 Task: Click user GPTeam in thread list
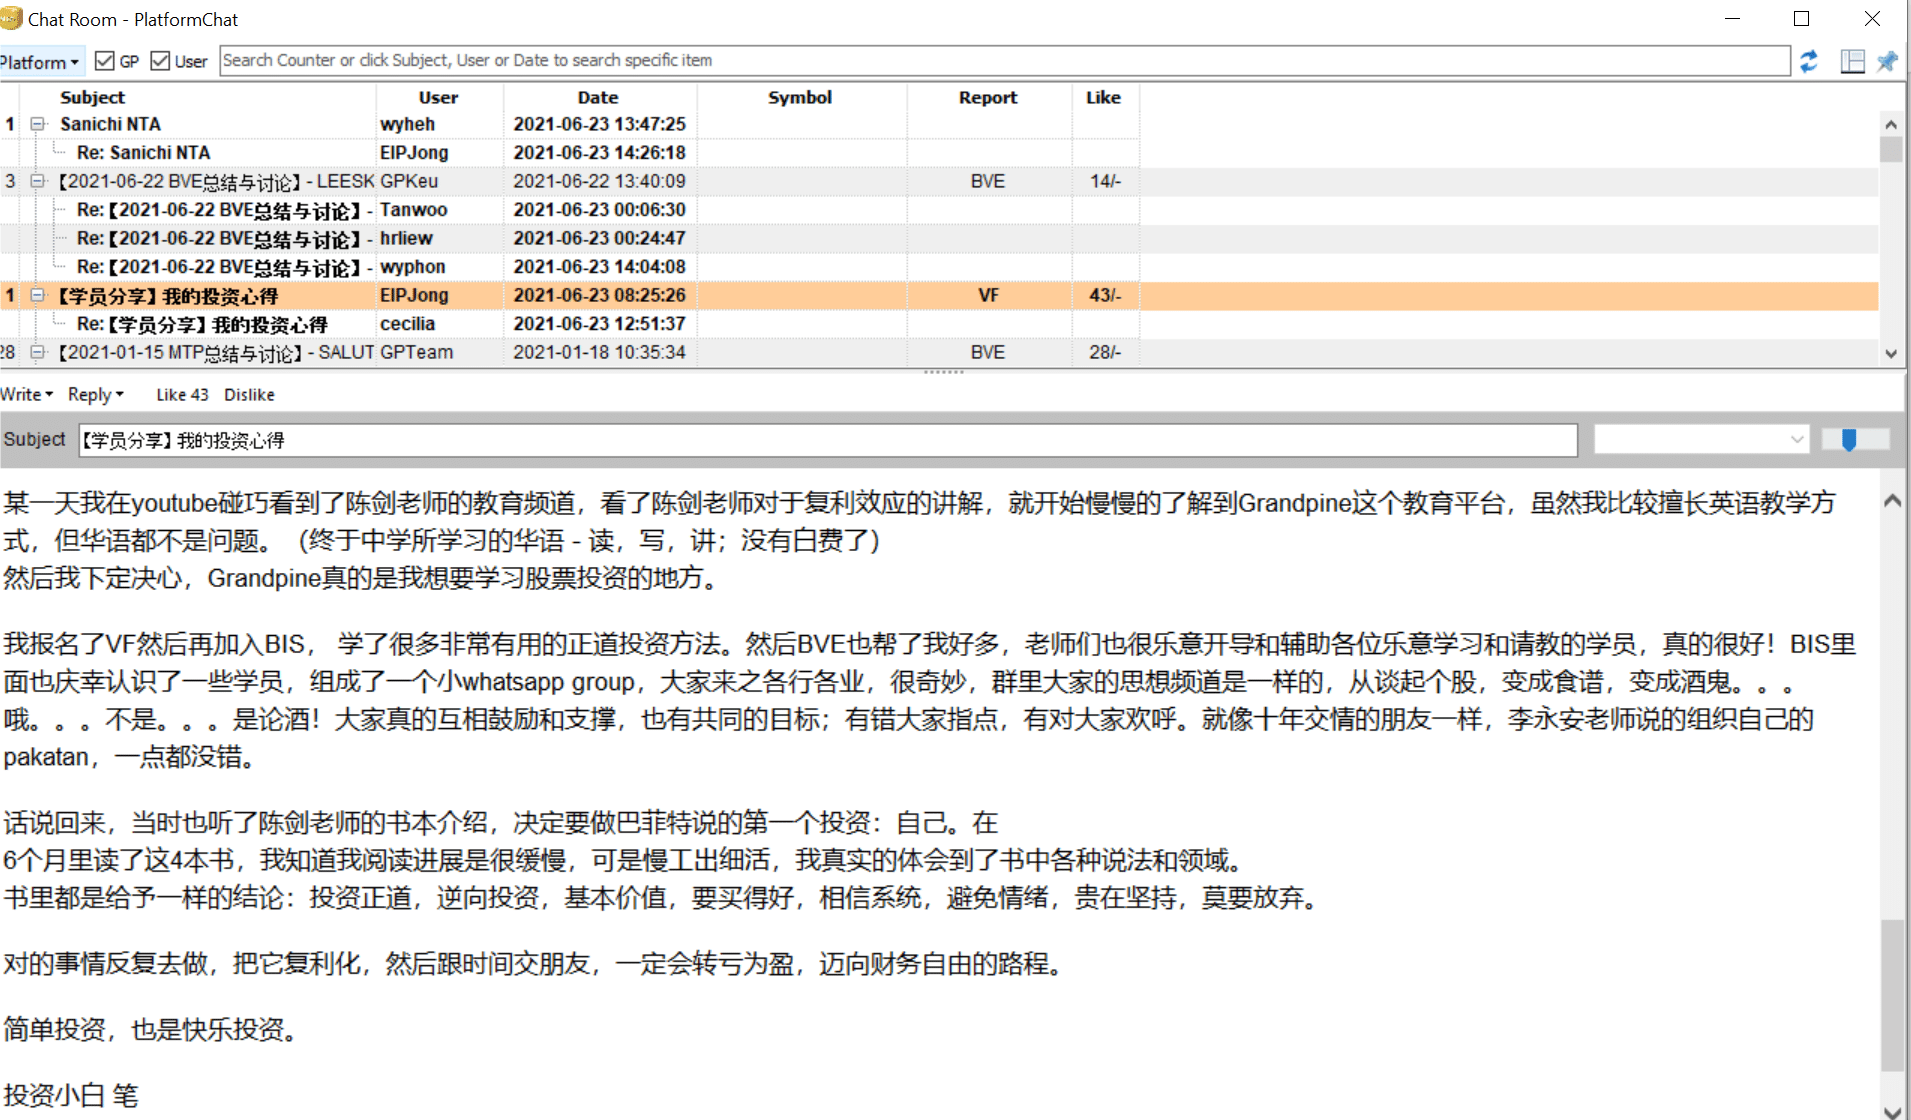tap(416, 352)
